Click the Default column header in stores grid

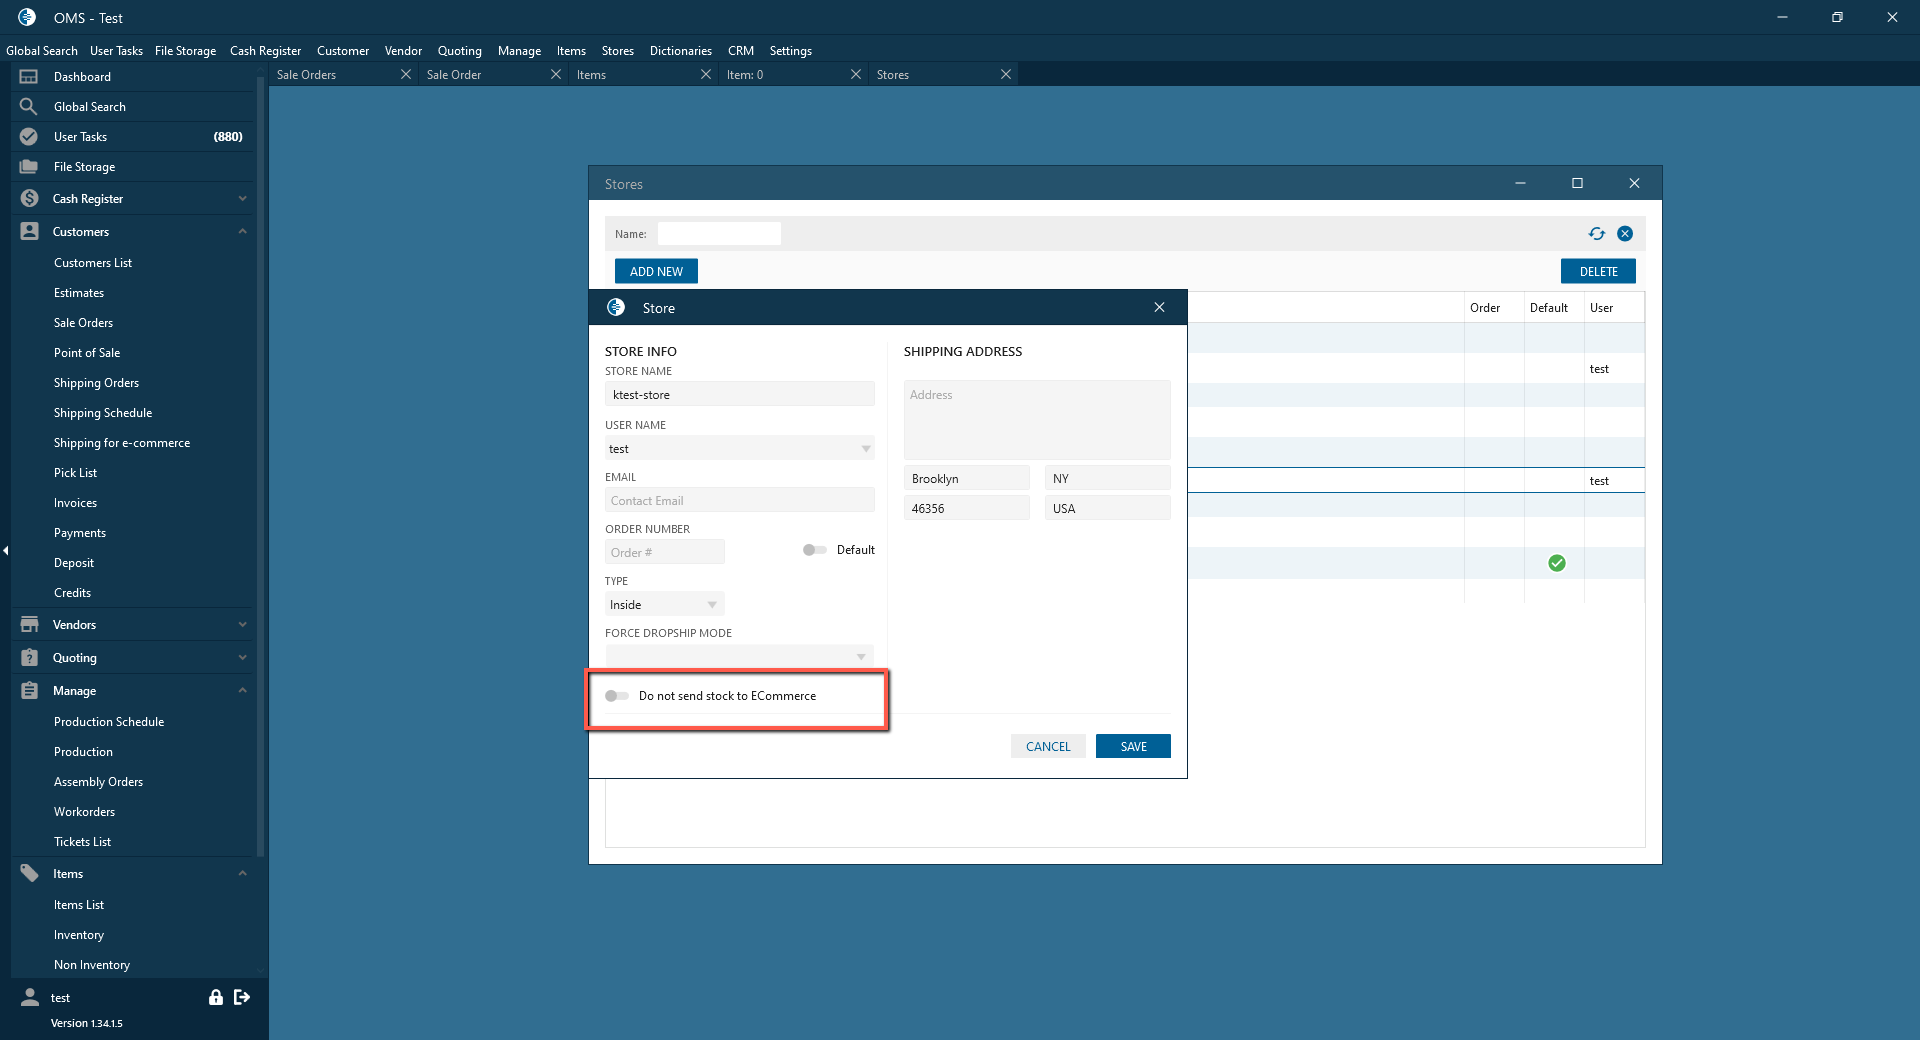pyautogui.click(x=1549, y=308)
